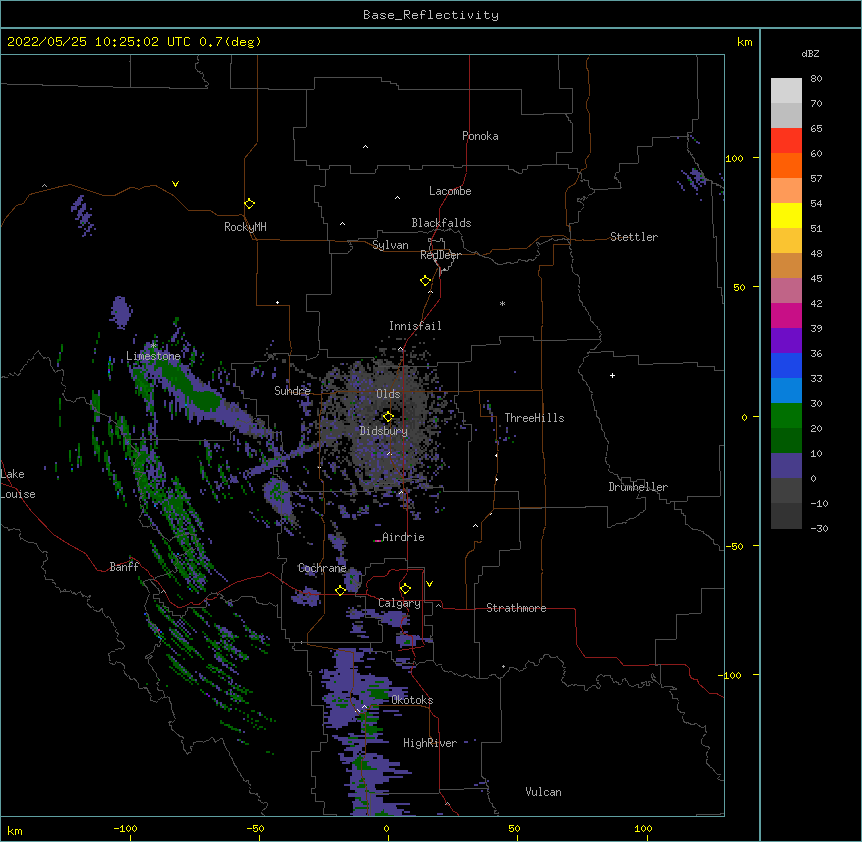
Task: Click the Stettler label
Action: tap(634, 237)
